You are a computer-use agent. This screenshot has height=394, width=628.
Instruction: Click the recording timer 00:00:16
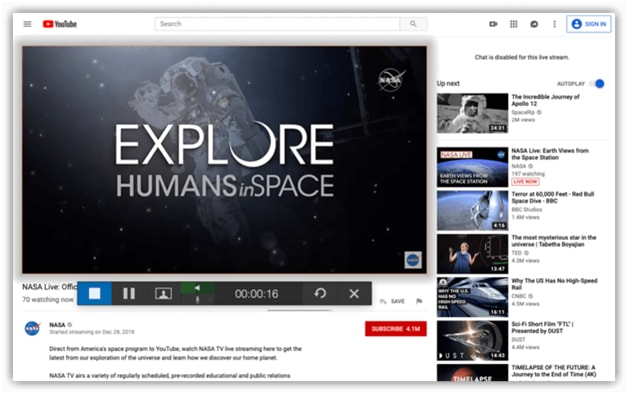(256, 294)
